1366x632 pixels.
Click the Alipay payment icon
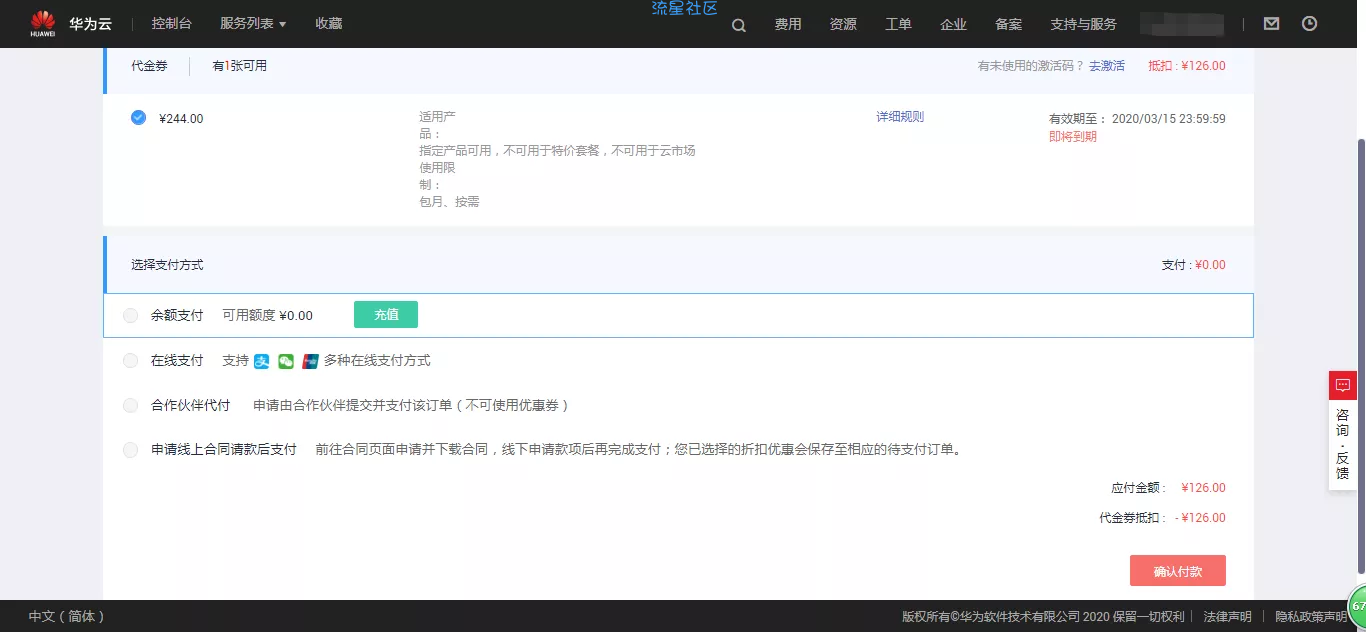point(262,361)
